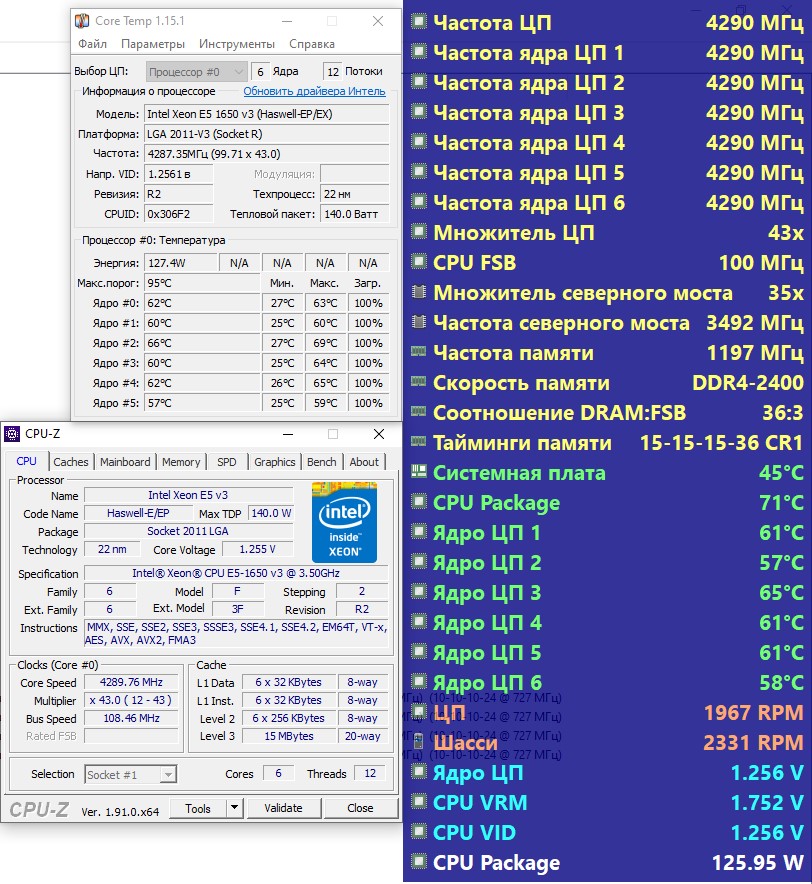Viewport: 812px width, 884px height.
Task: Click the memory icon beside Тайминги памяти
Action: (418, 441)
